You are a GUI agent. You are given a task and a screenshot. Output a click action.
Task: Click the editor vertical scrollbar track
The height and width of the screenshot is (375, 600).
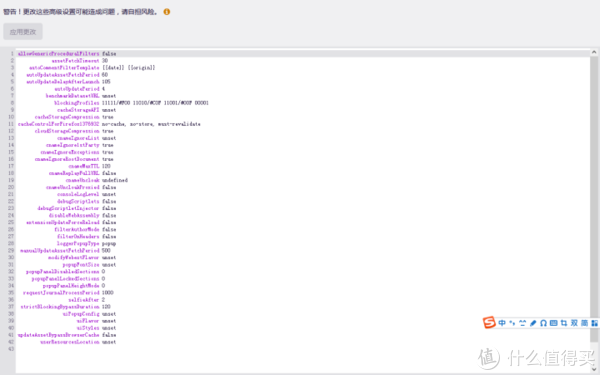coord(594,210)
